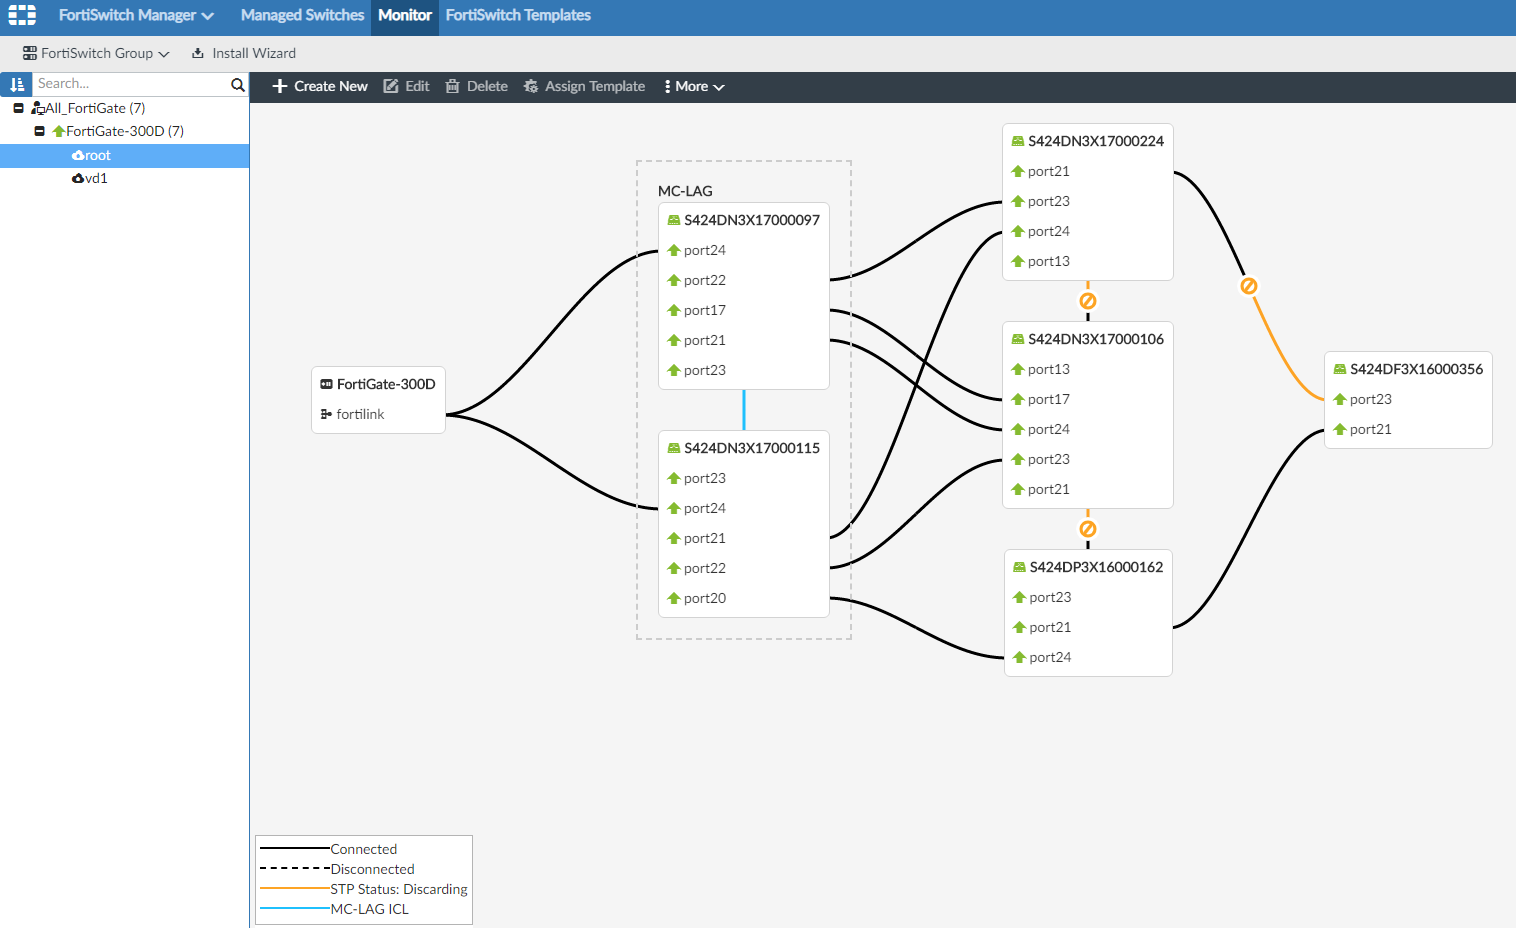Click the Delete toolbar button

click(476, 86)
